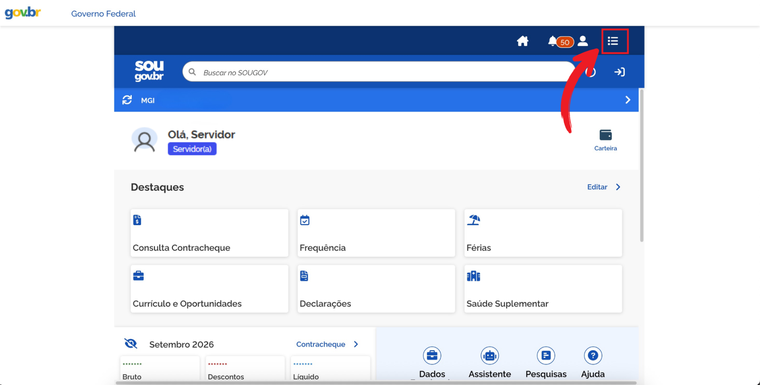Screen dimensions: 760x385
Task: Click the Declarações file icon
Action: [x=304, y=276]
